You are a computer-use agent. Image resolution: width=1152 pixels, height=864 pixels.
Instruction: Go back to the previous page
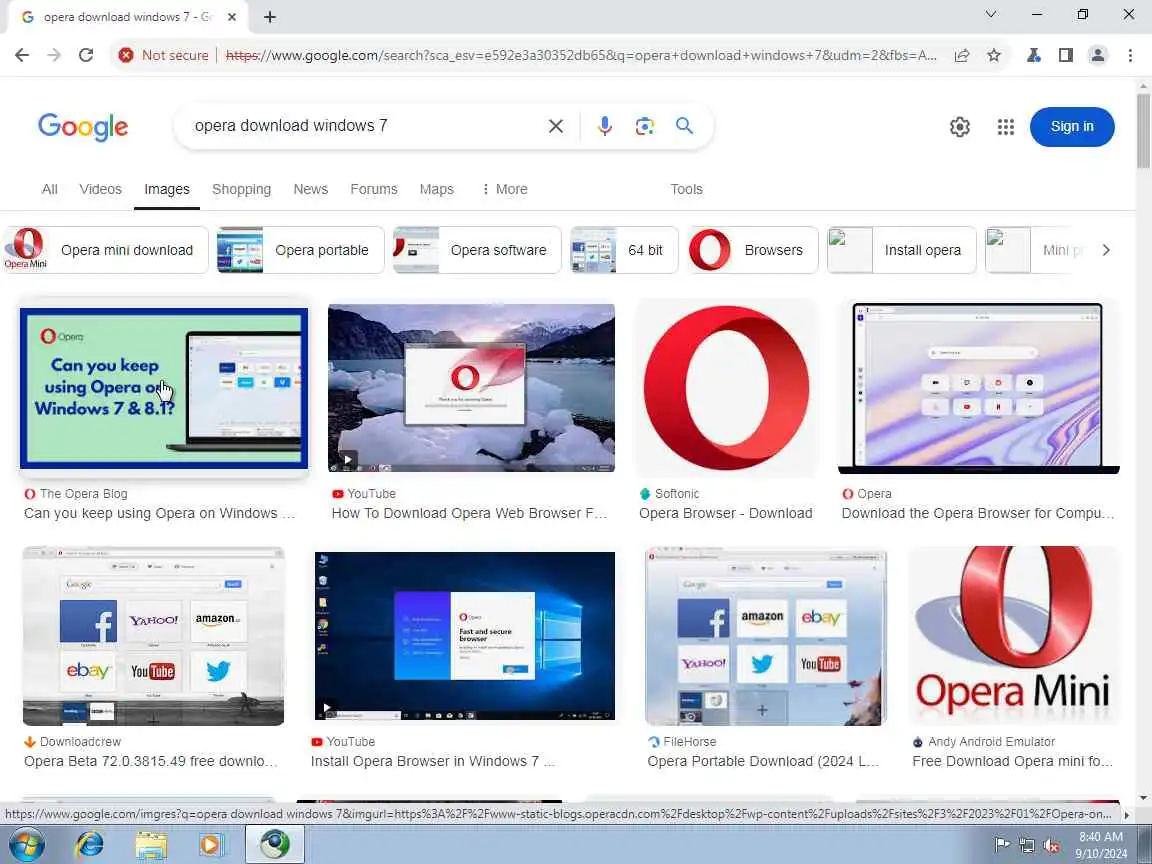click(x=22, y=55)
